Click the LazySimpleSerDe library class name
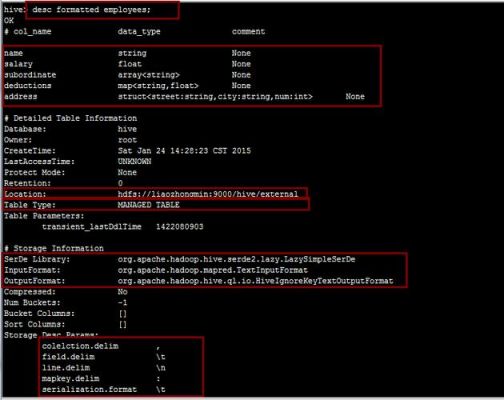Viewport: 504px width, 400px height. tap(236, 259)
